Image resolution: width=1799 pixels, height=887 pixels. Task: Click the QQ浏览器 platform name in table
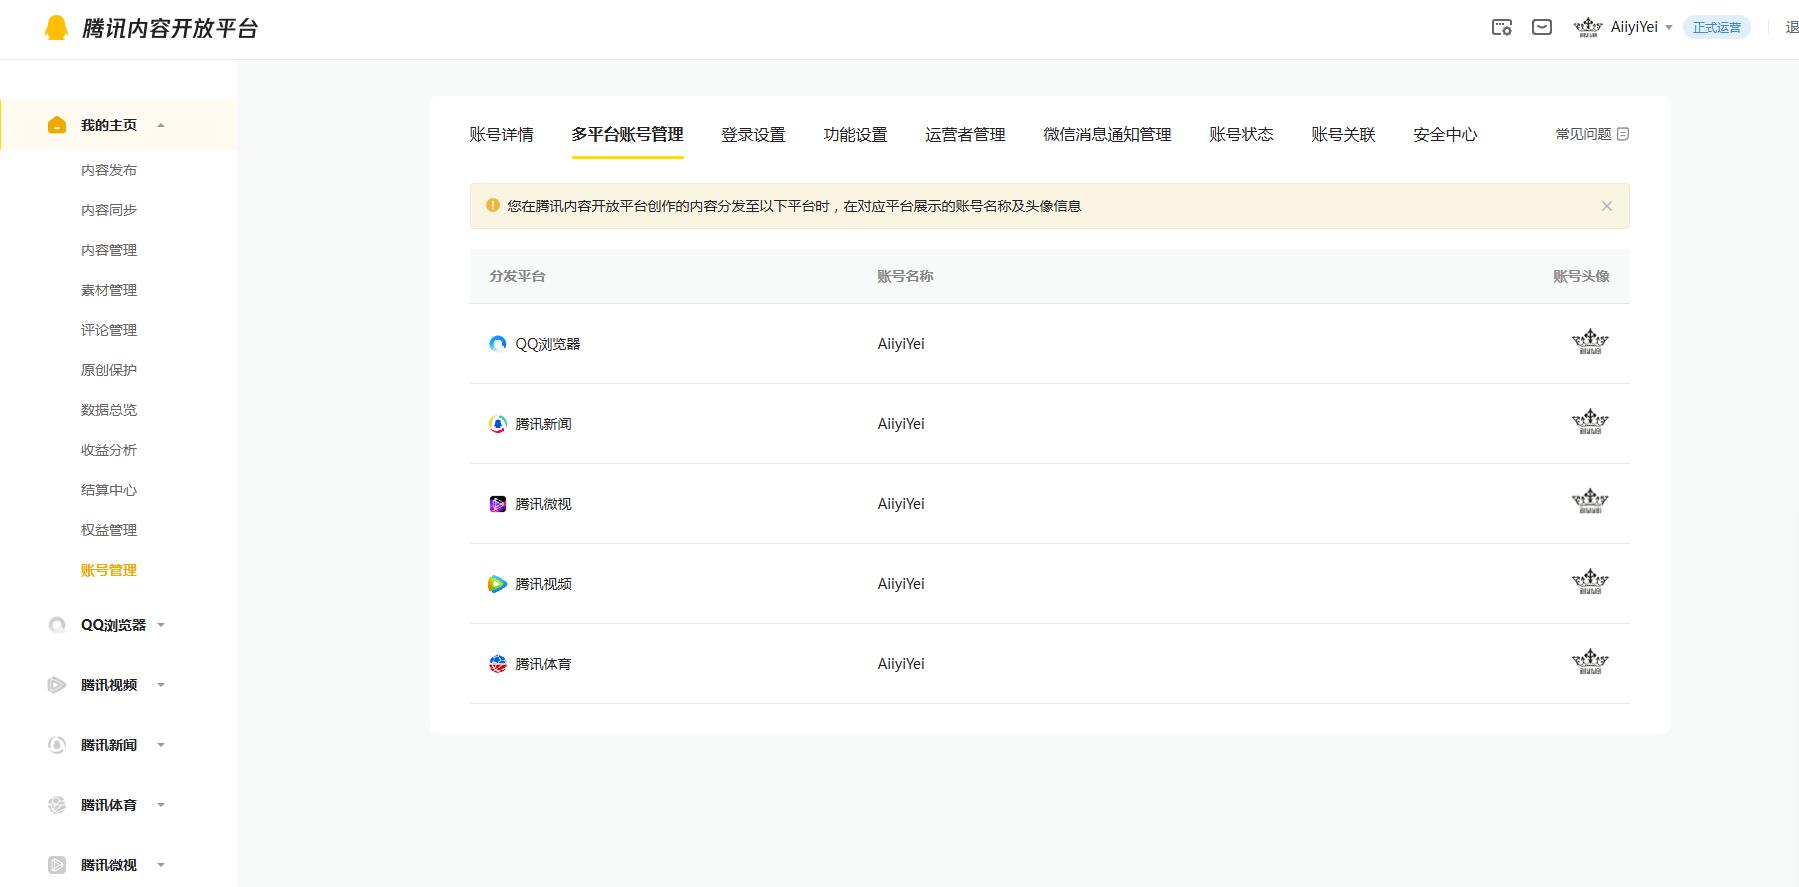click(548, 344)
